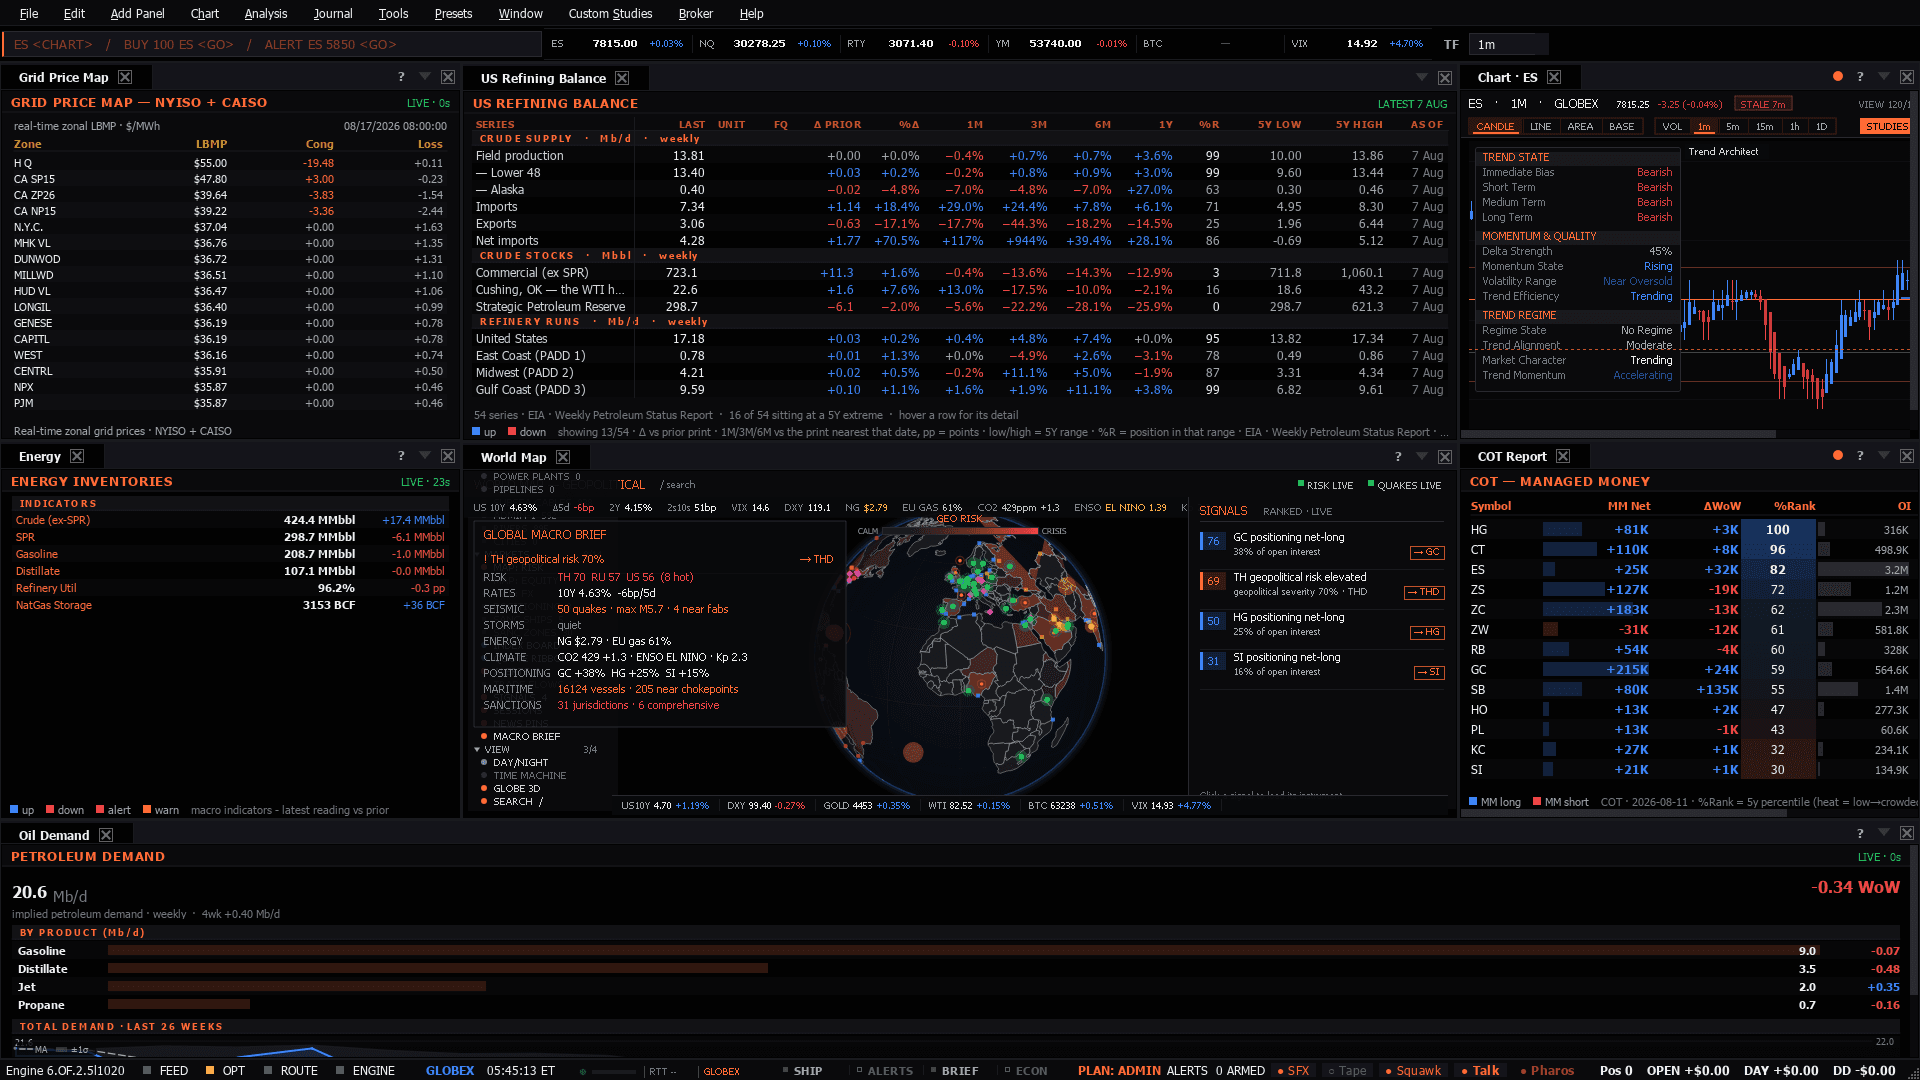Open the Broker menu

pyautogui.click(x=695, y=13)
